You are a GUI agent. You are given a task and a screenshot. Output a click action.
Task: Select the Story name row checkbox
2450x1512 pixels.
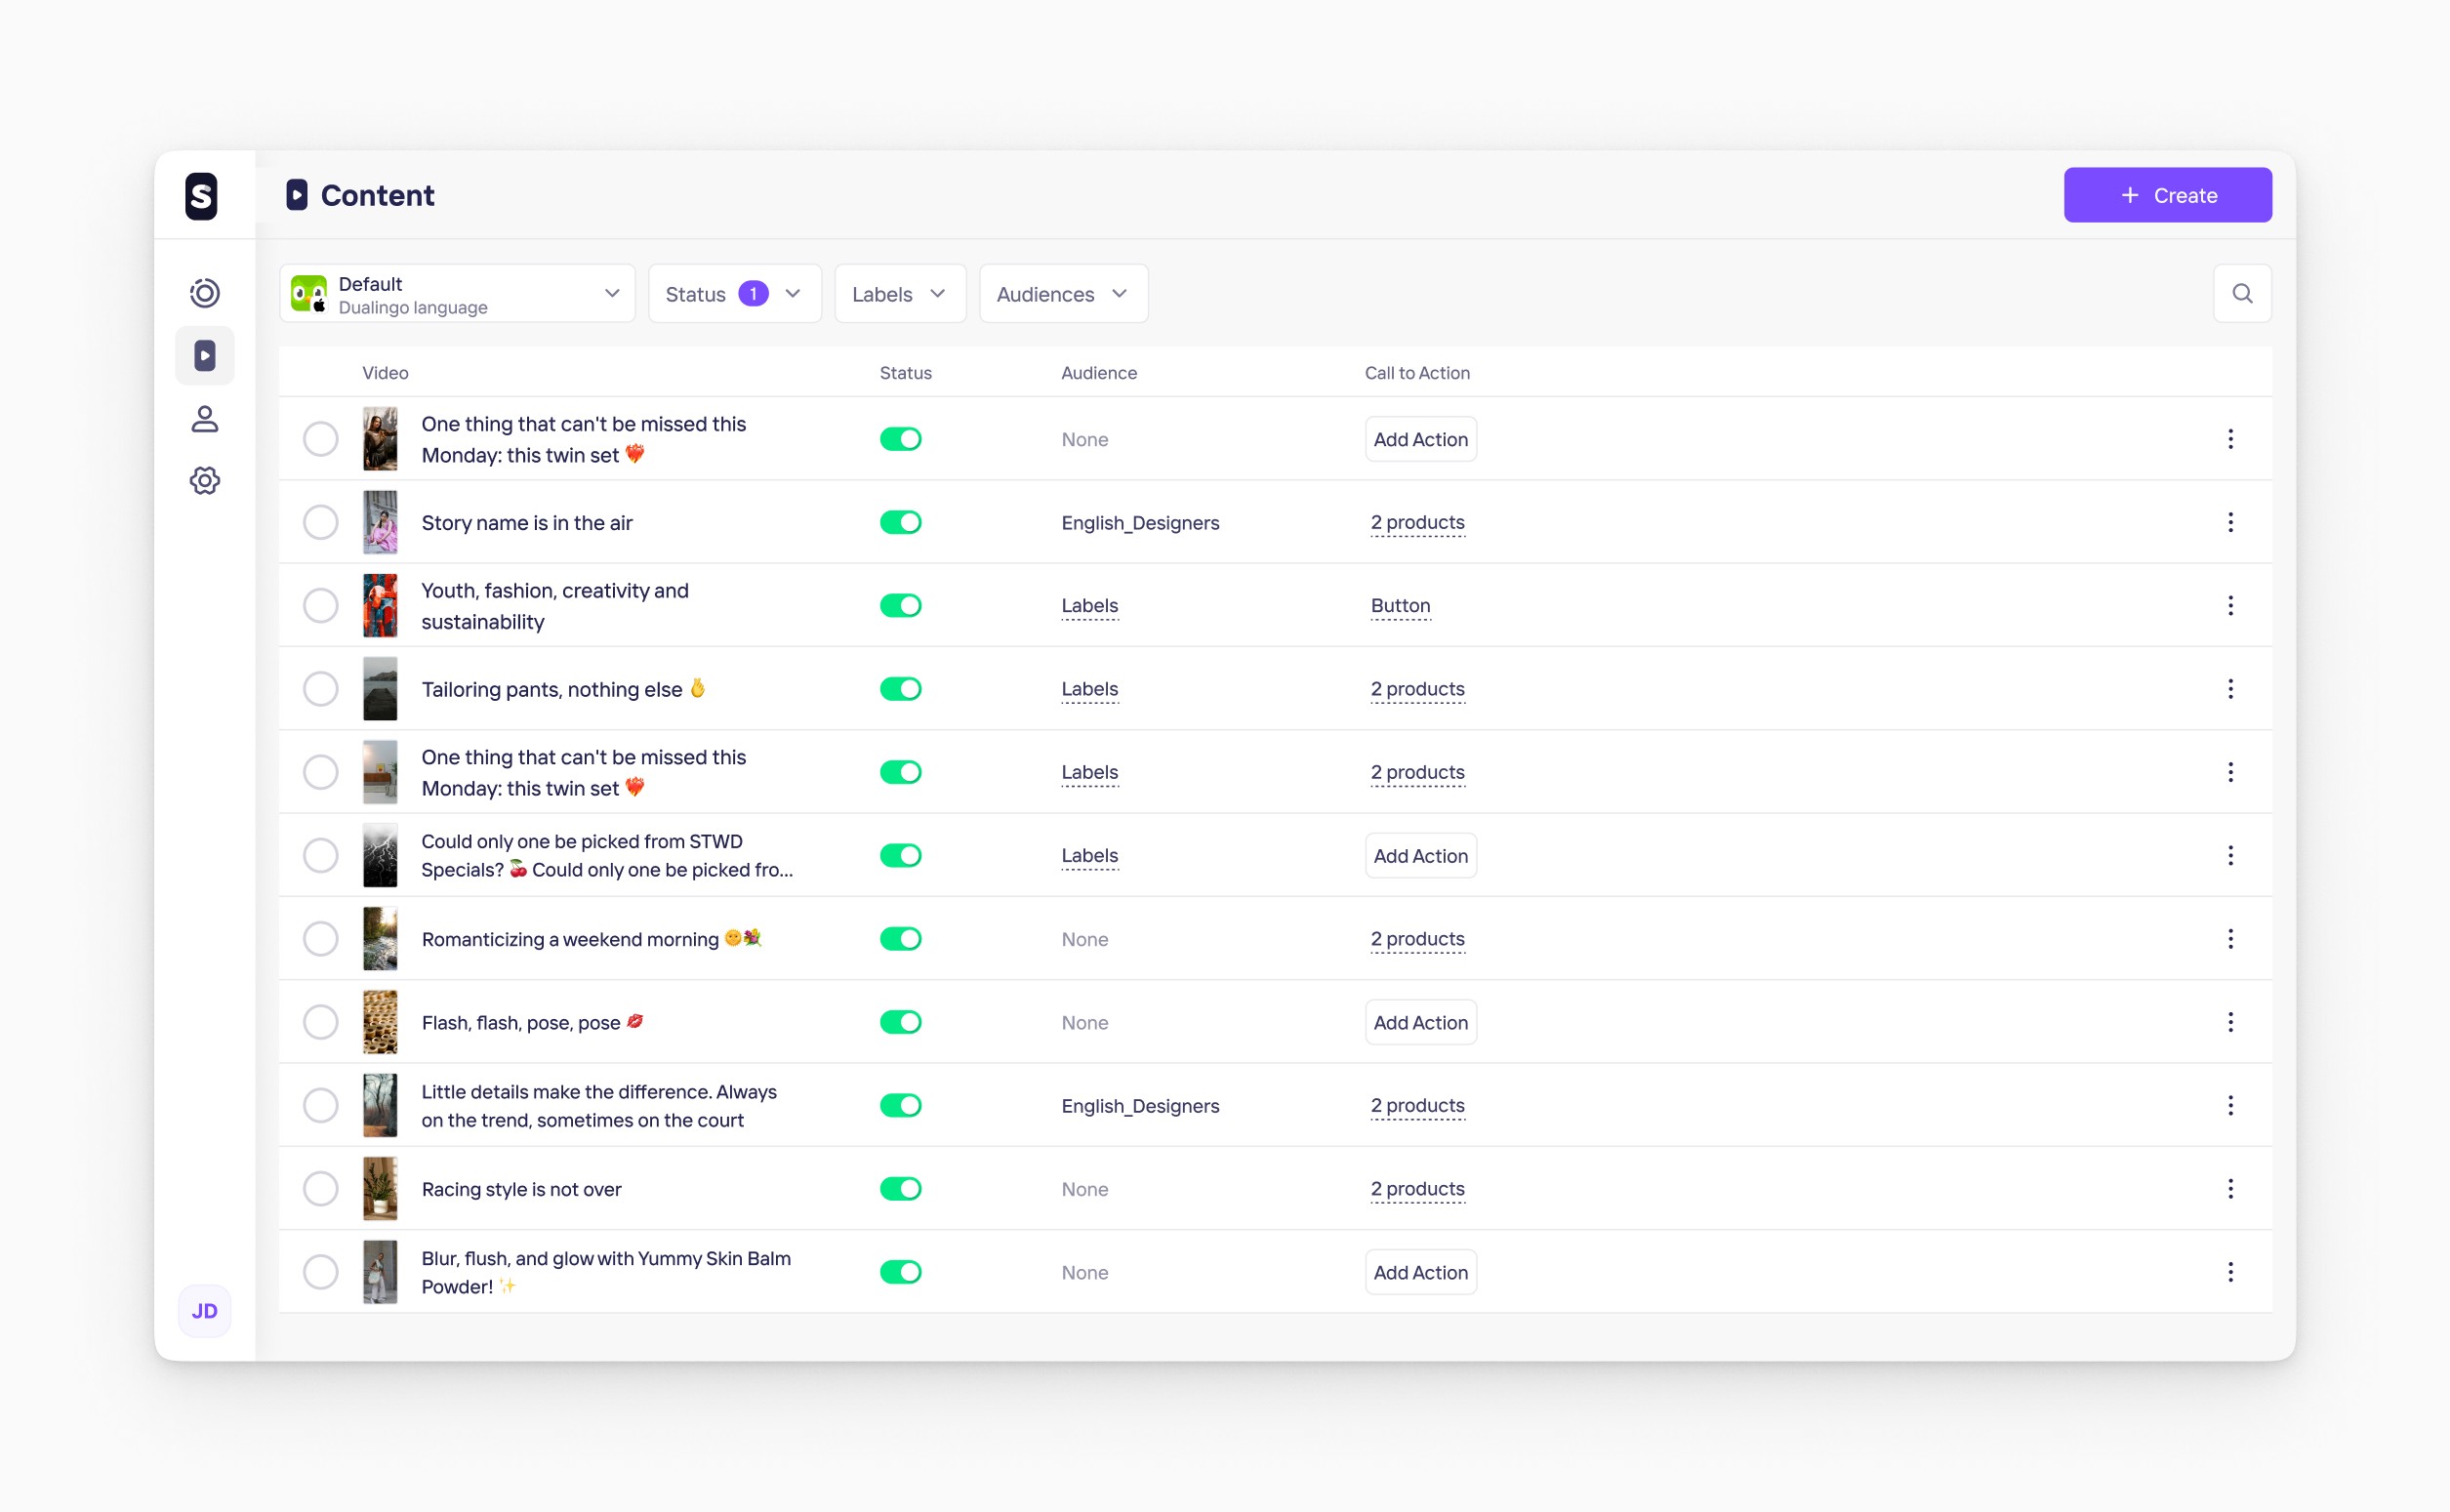tap(320, 522)
